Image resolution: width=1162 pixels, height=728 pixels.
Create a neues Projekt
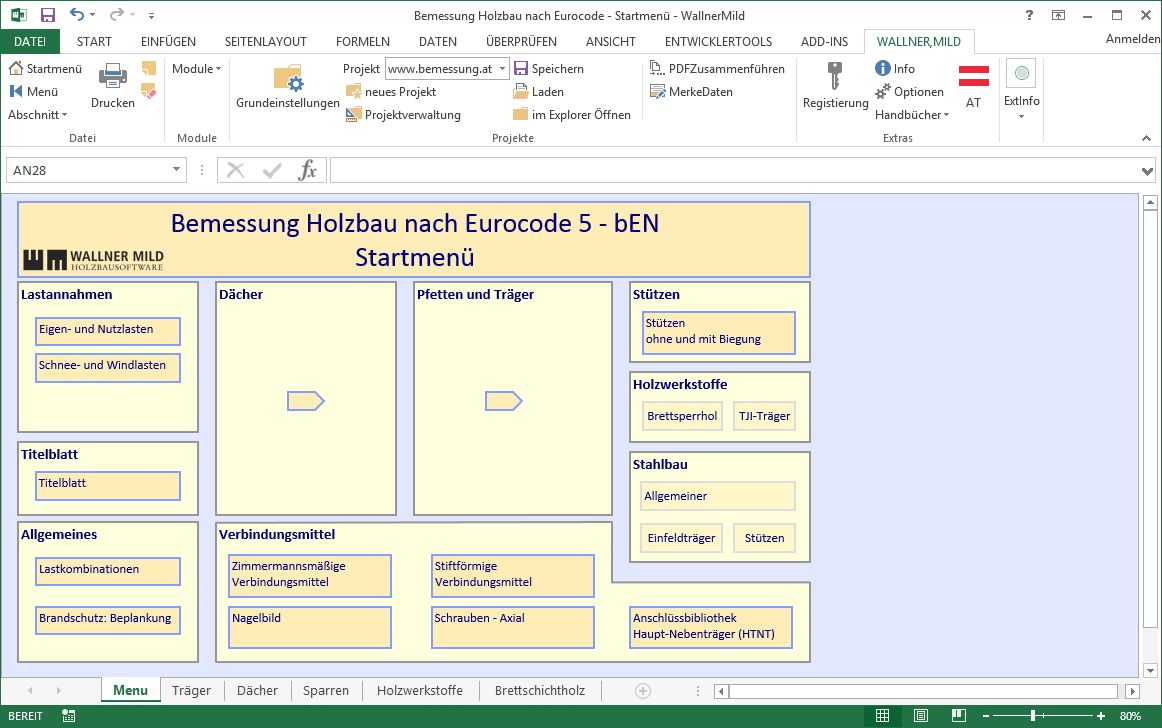tap(391, 92)
